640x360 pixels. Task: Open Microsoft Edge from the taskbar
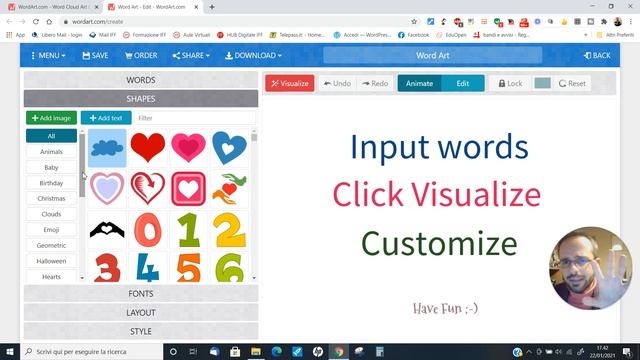tap(277, 351)
